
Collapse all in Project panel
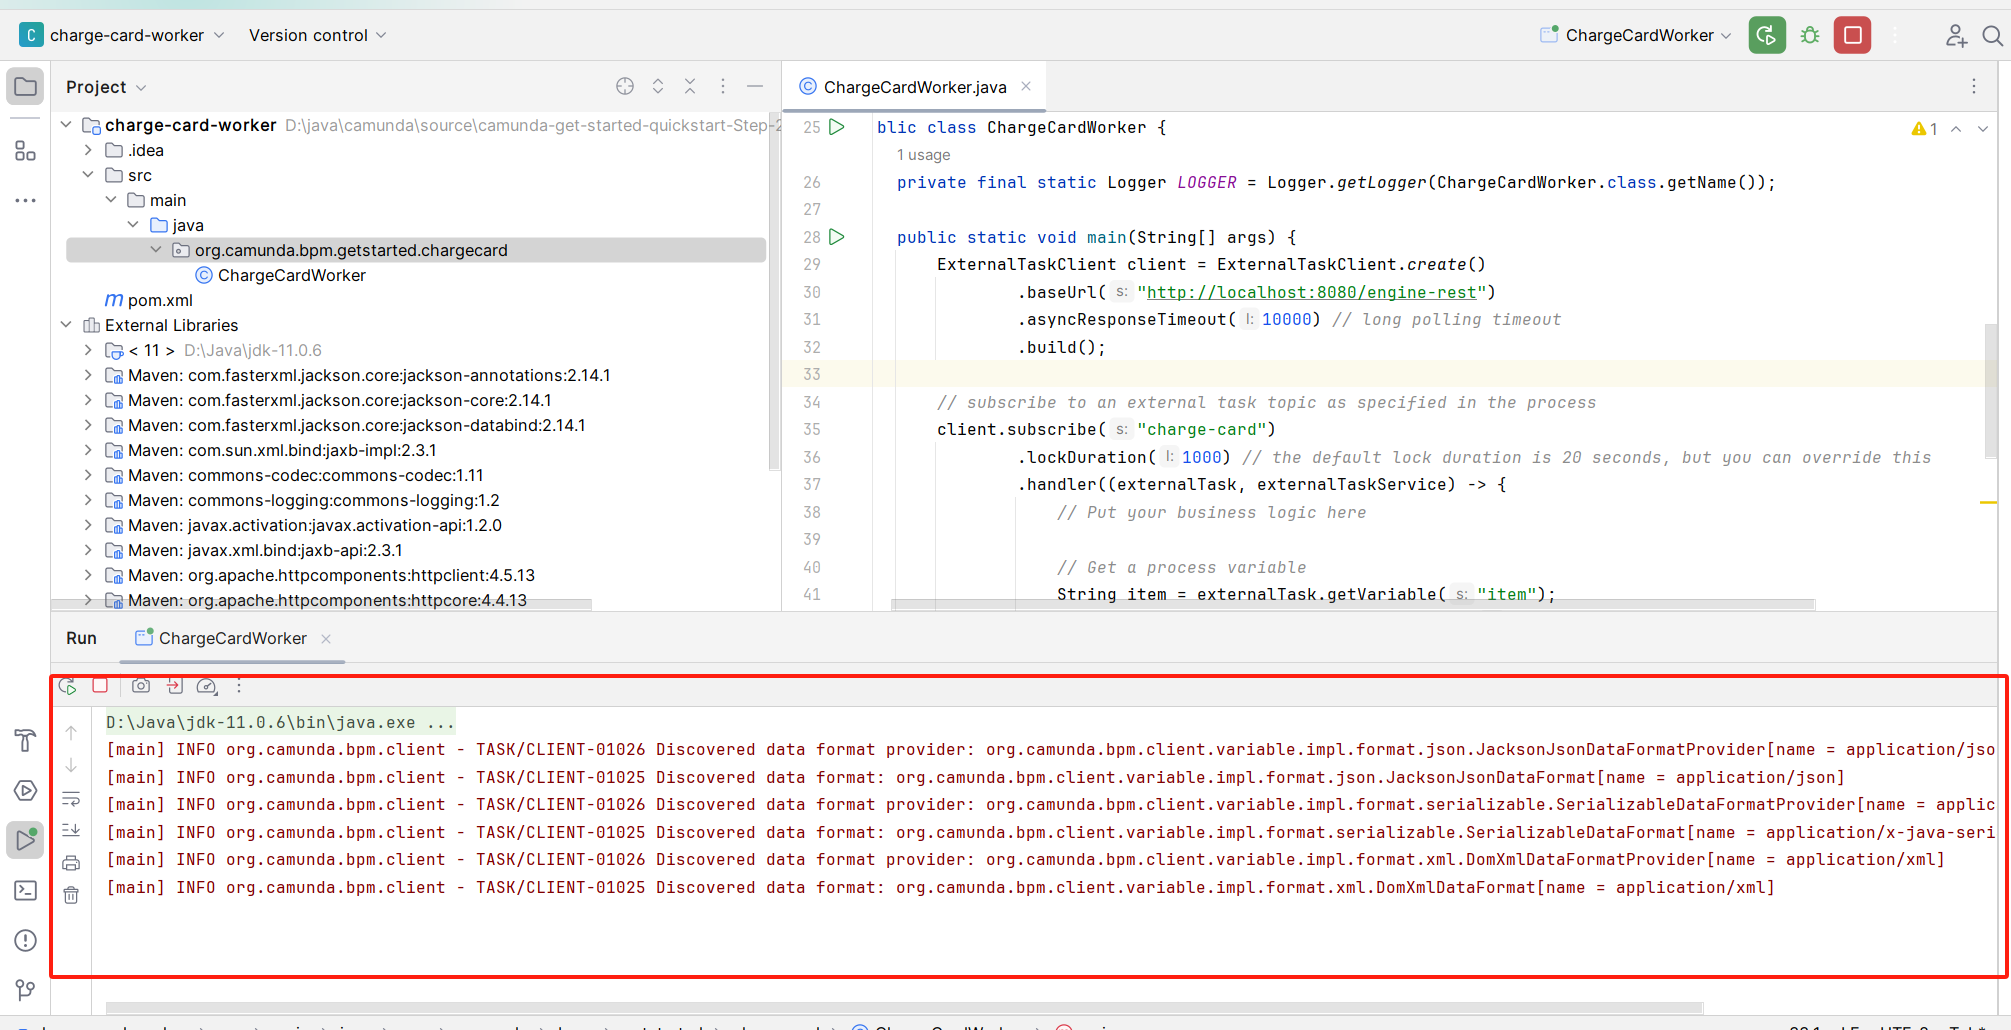click(690, 86)
